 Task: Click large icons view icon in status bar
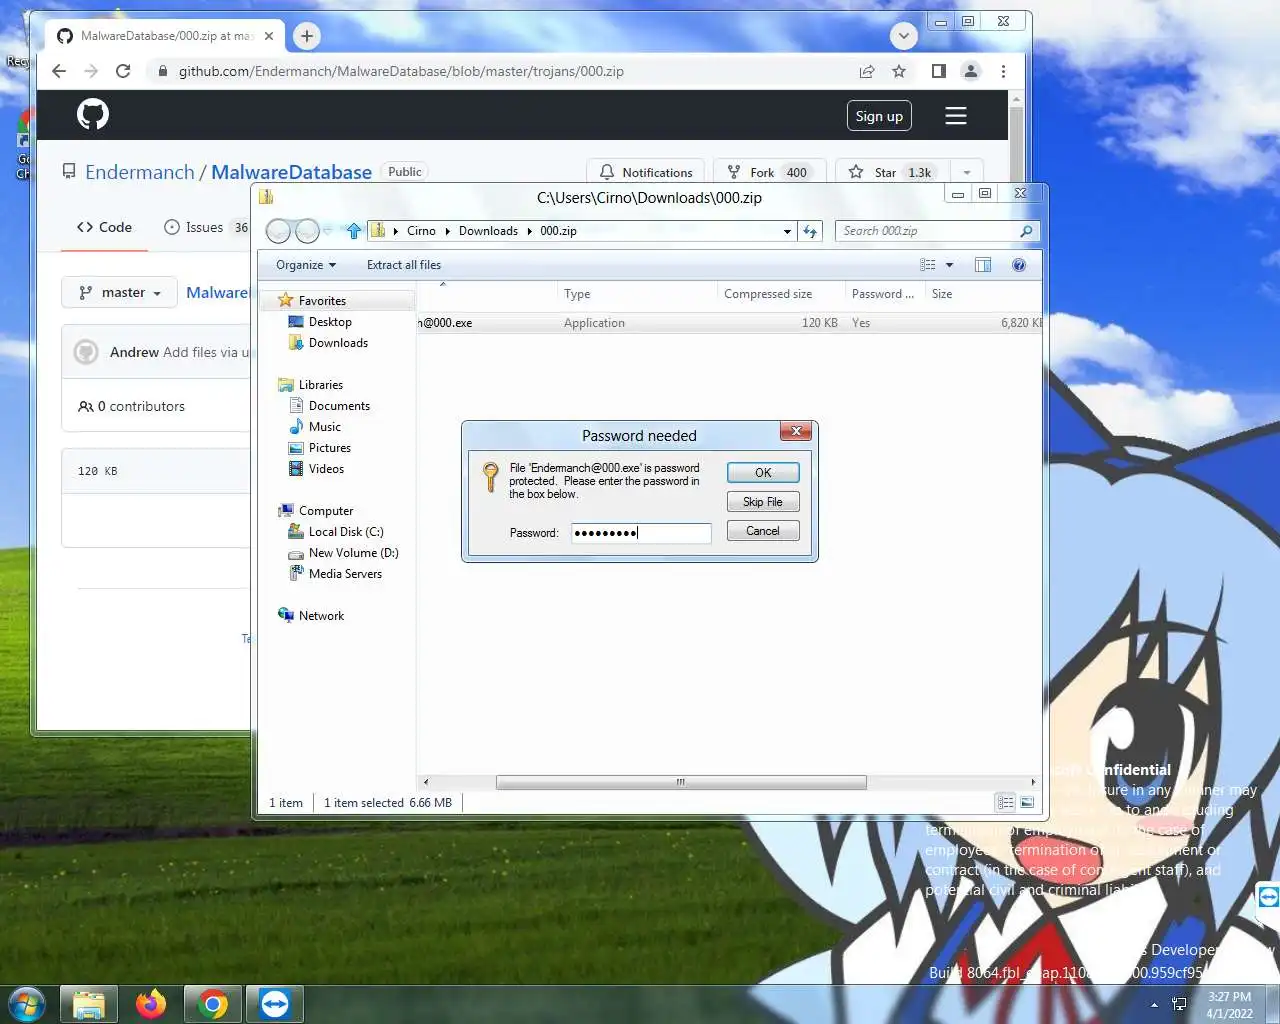pyautogui.click(x=1027, y=803)
